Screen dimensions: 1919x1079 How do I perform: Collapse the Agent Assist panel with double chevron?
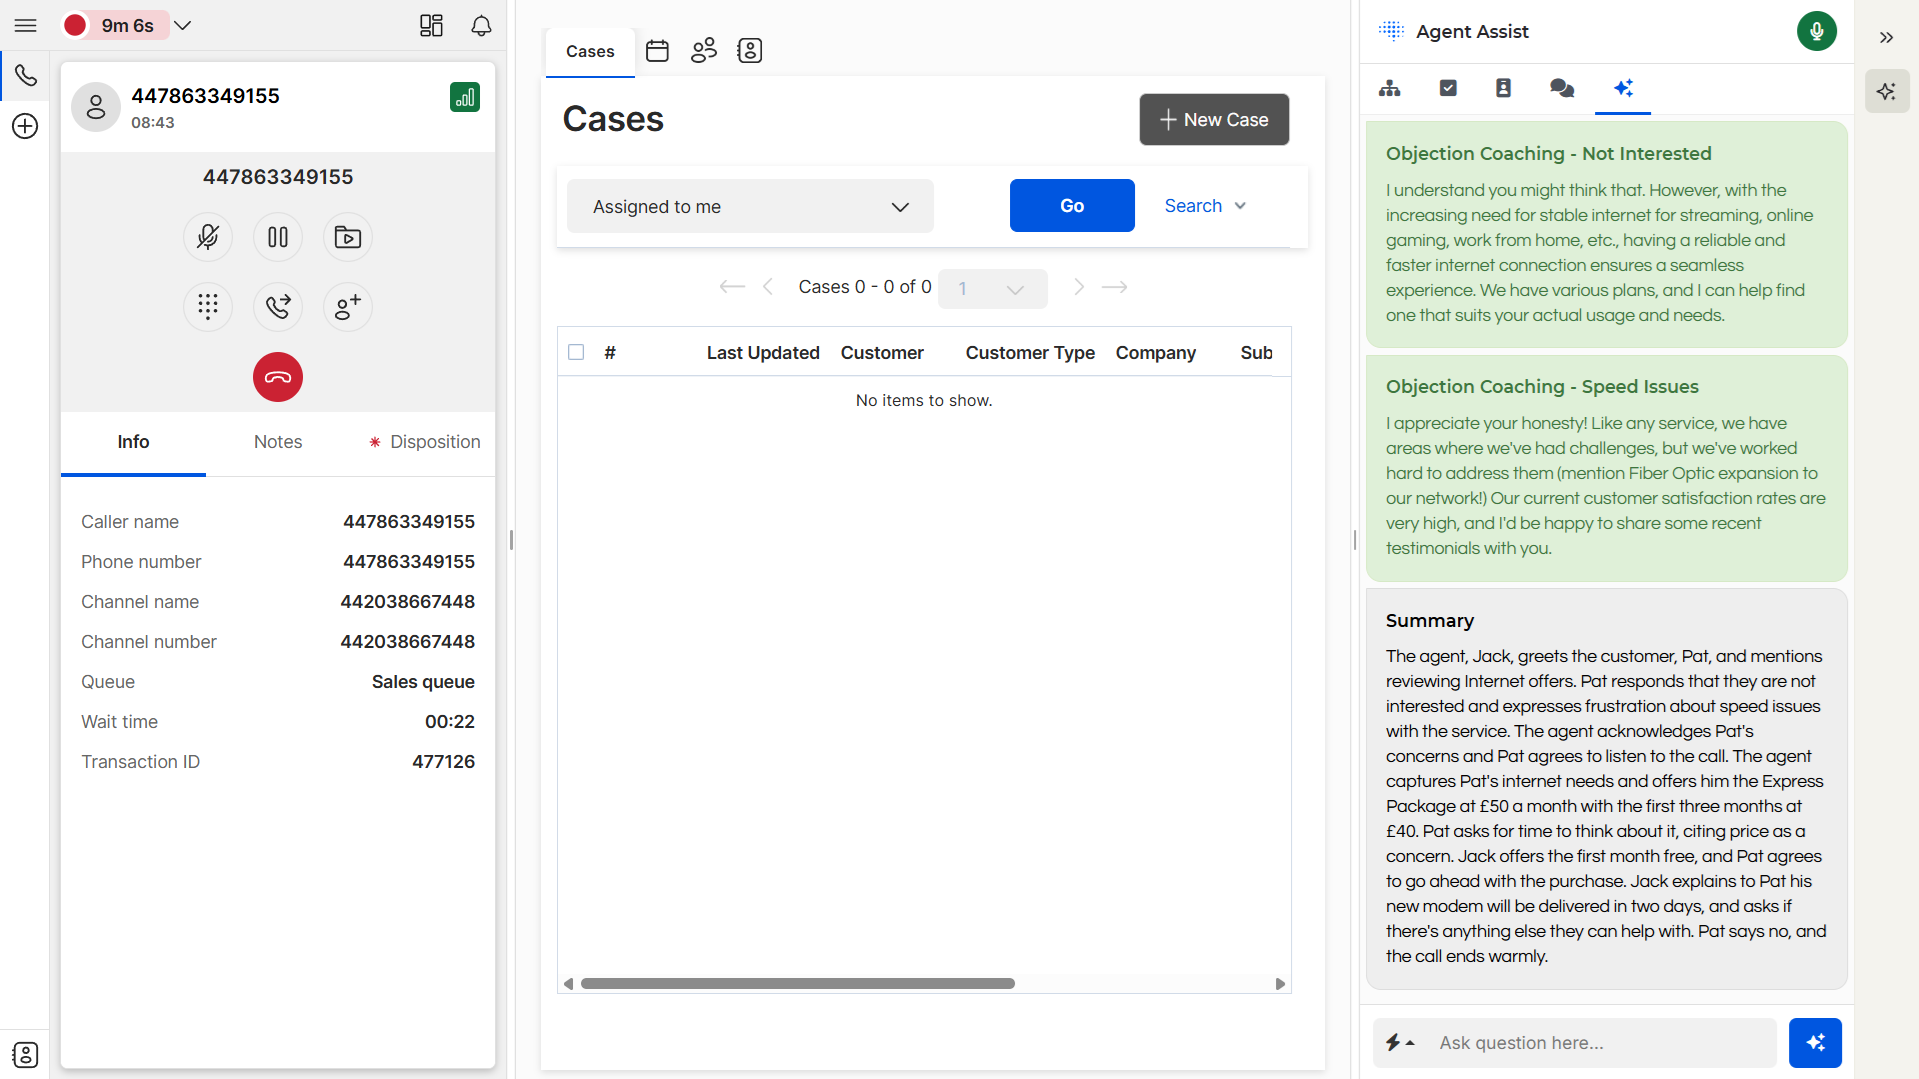point(1886,38)
